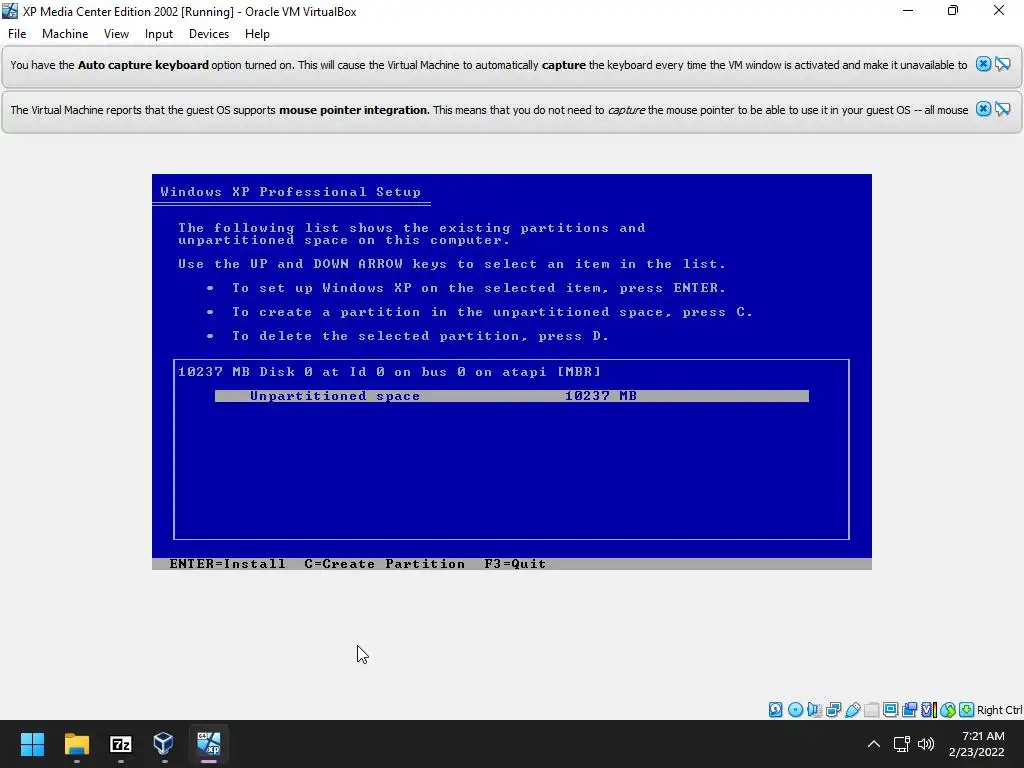
Task: Open the clock showing 7:21 AM
Action: coord(977,744)
